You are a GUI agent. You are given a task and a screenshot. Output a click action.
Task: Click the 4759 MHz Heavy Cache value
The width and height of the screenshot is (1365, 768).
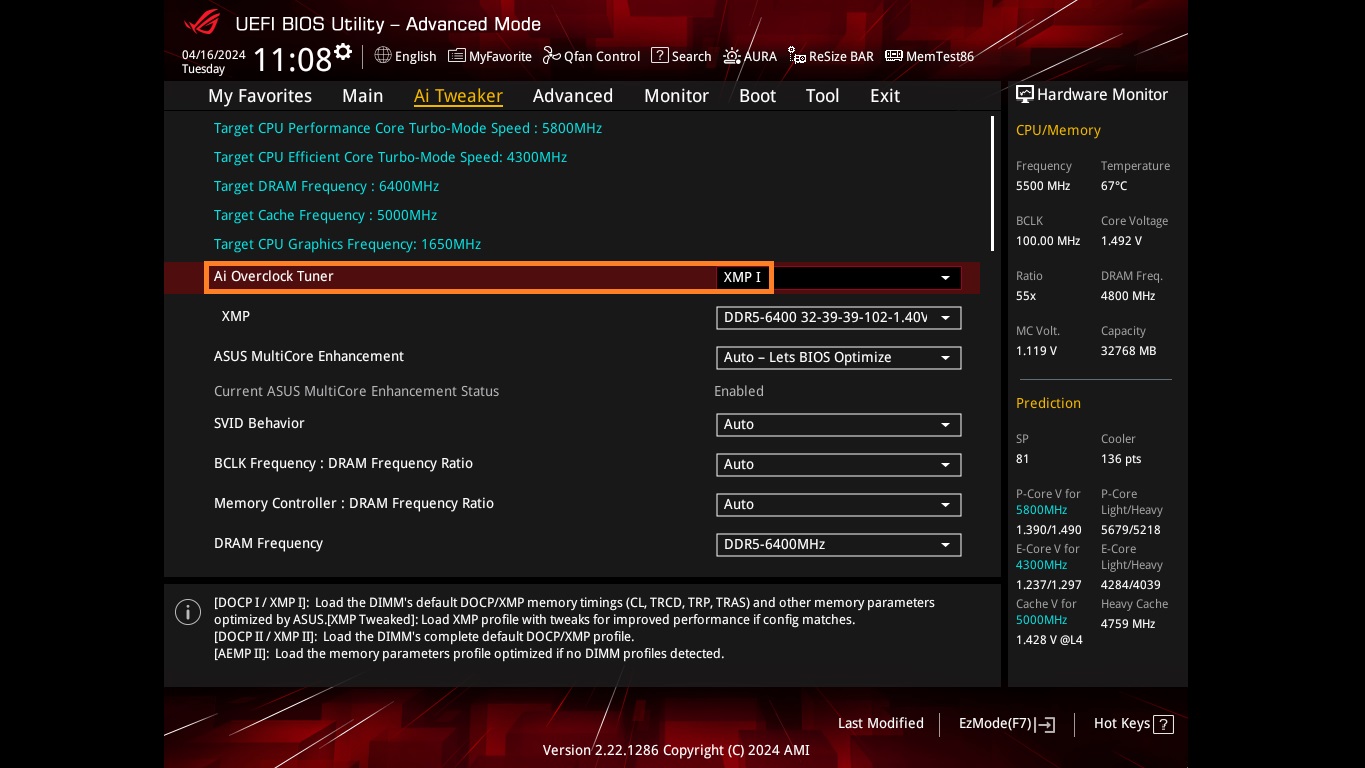tap(1128, 624)
